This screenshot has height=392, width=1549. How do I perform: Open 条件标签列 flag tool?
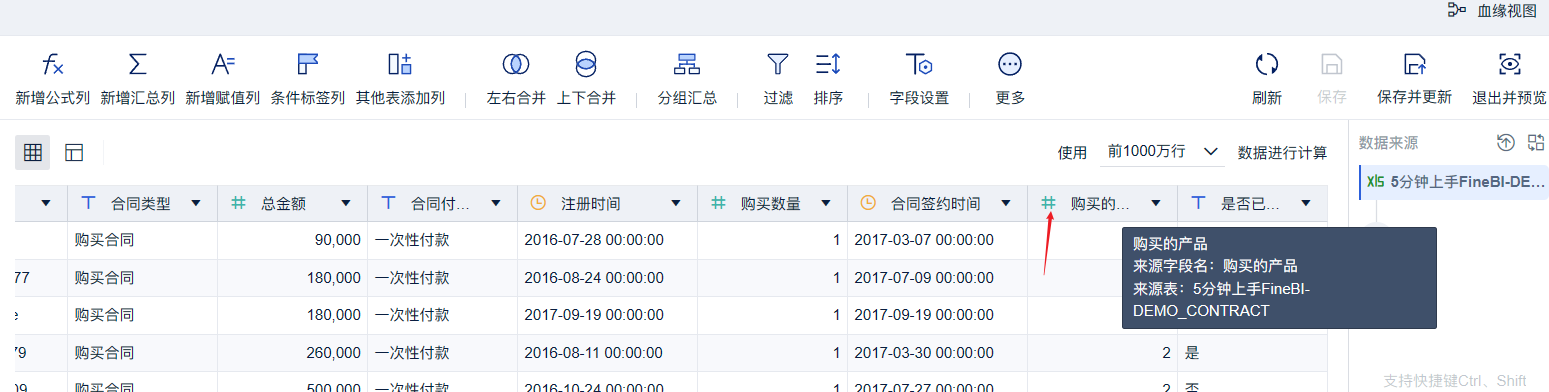point(308,65)
